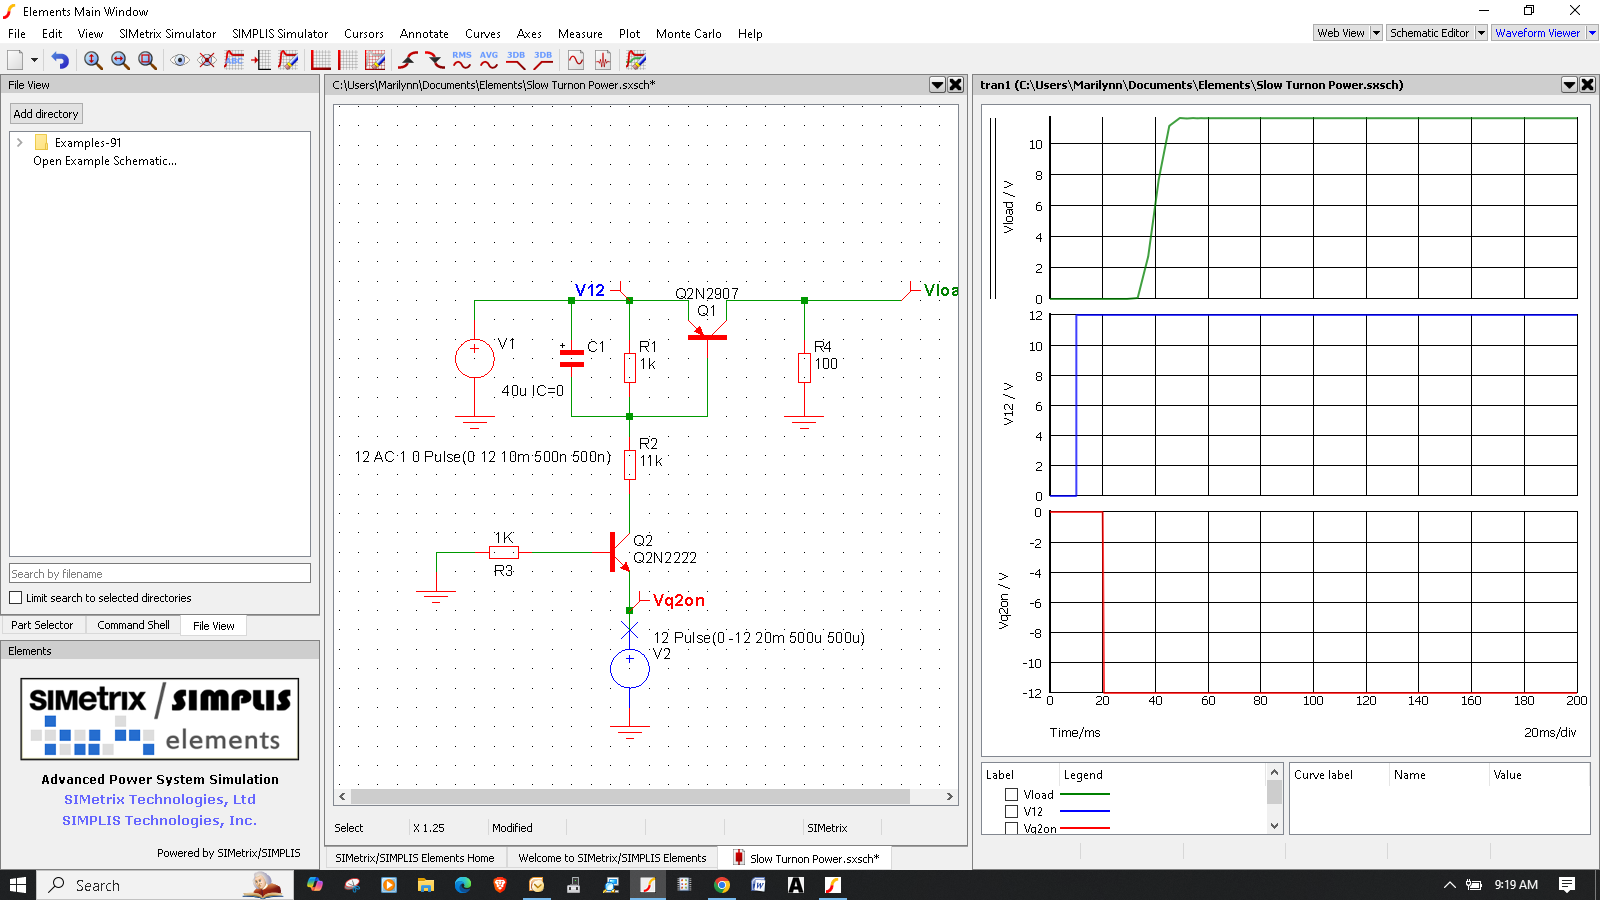Click the Search by filename field
This screenshot has width=1600, height=900.
[x=160, y=574]
